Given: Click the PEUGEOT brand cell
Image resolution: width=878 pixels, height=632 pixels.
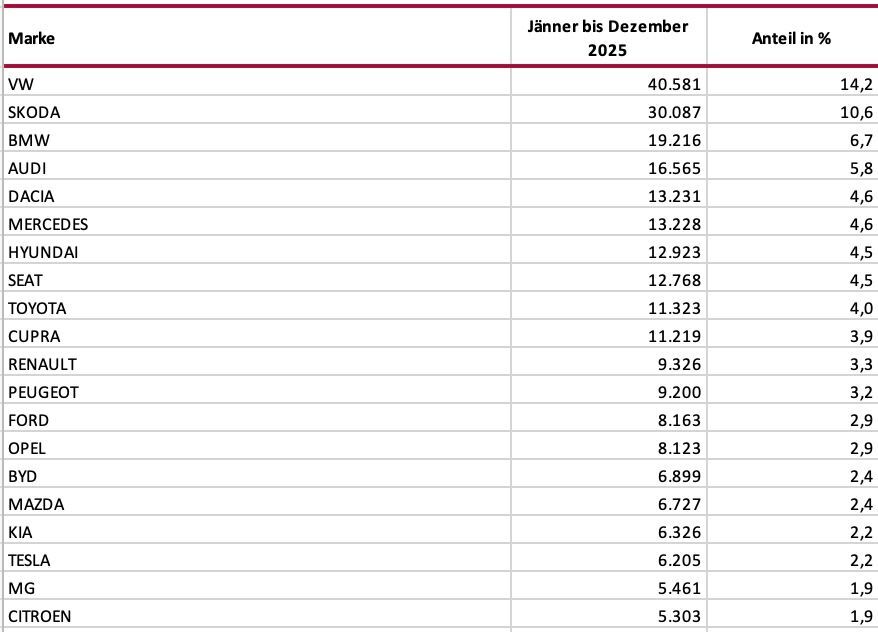Looking at the screenshot, I should point(43,392).
